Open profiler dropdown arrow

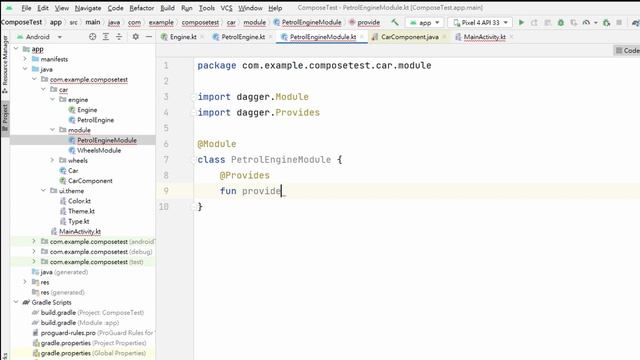(x=595, y=23)
